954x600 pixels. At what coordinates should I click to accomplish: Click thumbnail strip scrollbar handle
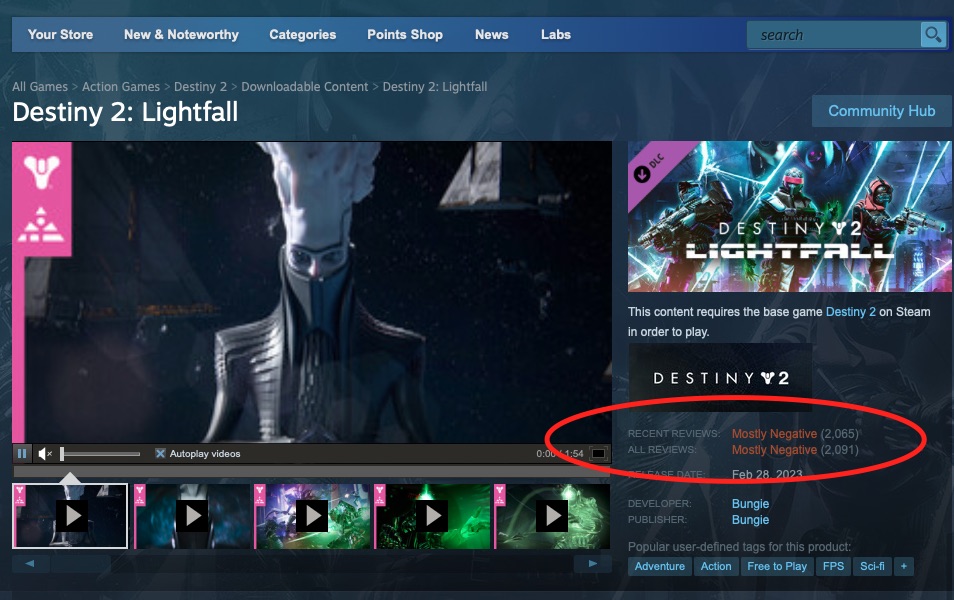[80, 563]
